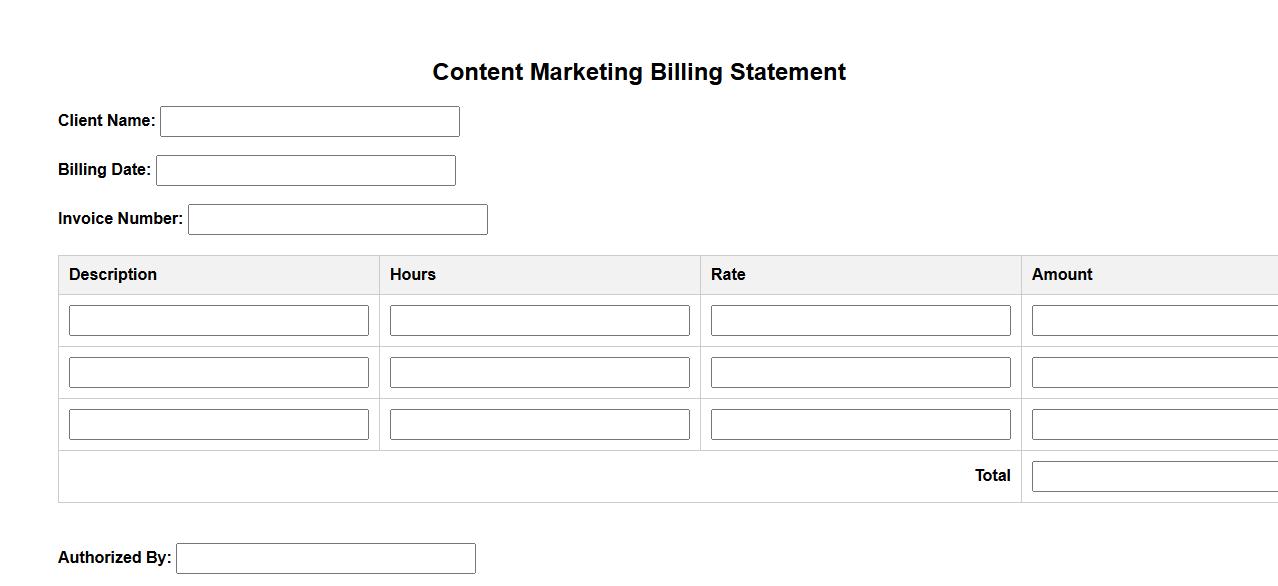Viewport: 1278px width, 586px height.
Task: Focus the third row Rate box
Action: [x=861, y=424]
